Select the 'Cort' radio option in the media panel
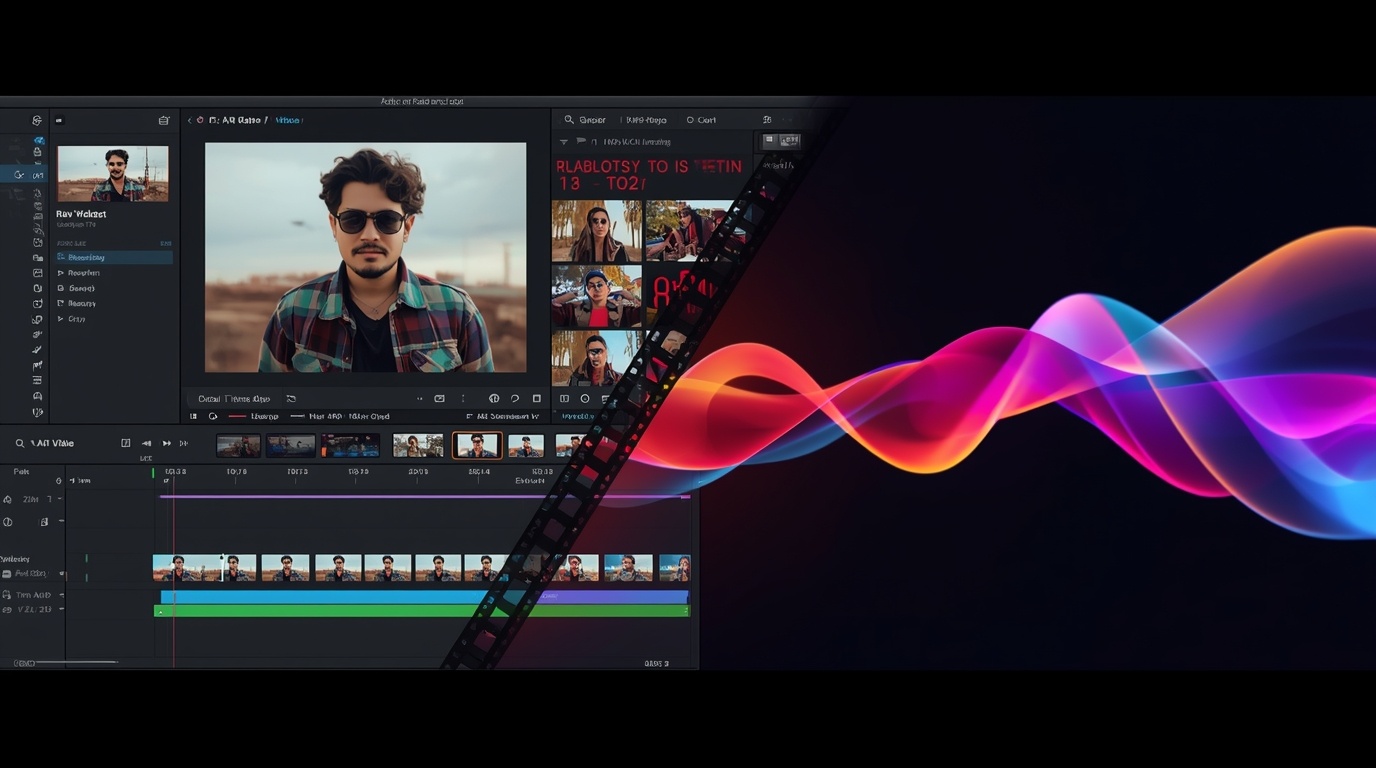Screen dimensions: 1376x768 [x=701, y=120]
